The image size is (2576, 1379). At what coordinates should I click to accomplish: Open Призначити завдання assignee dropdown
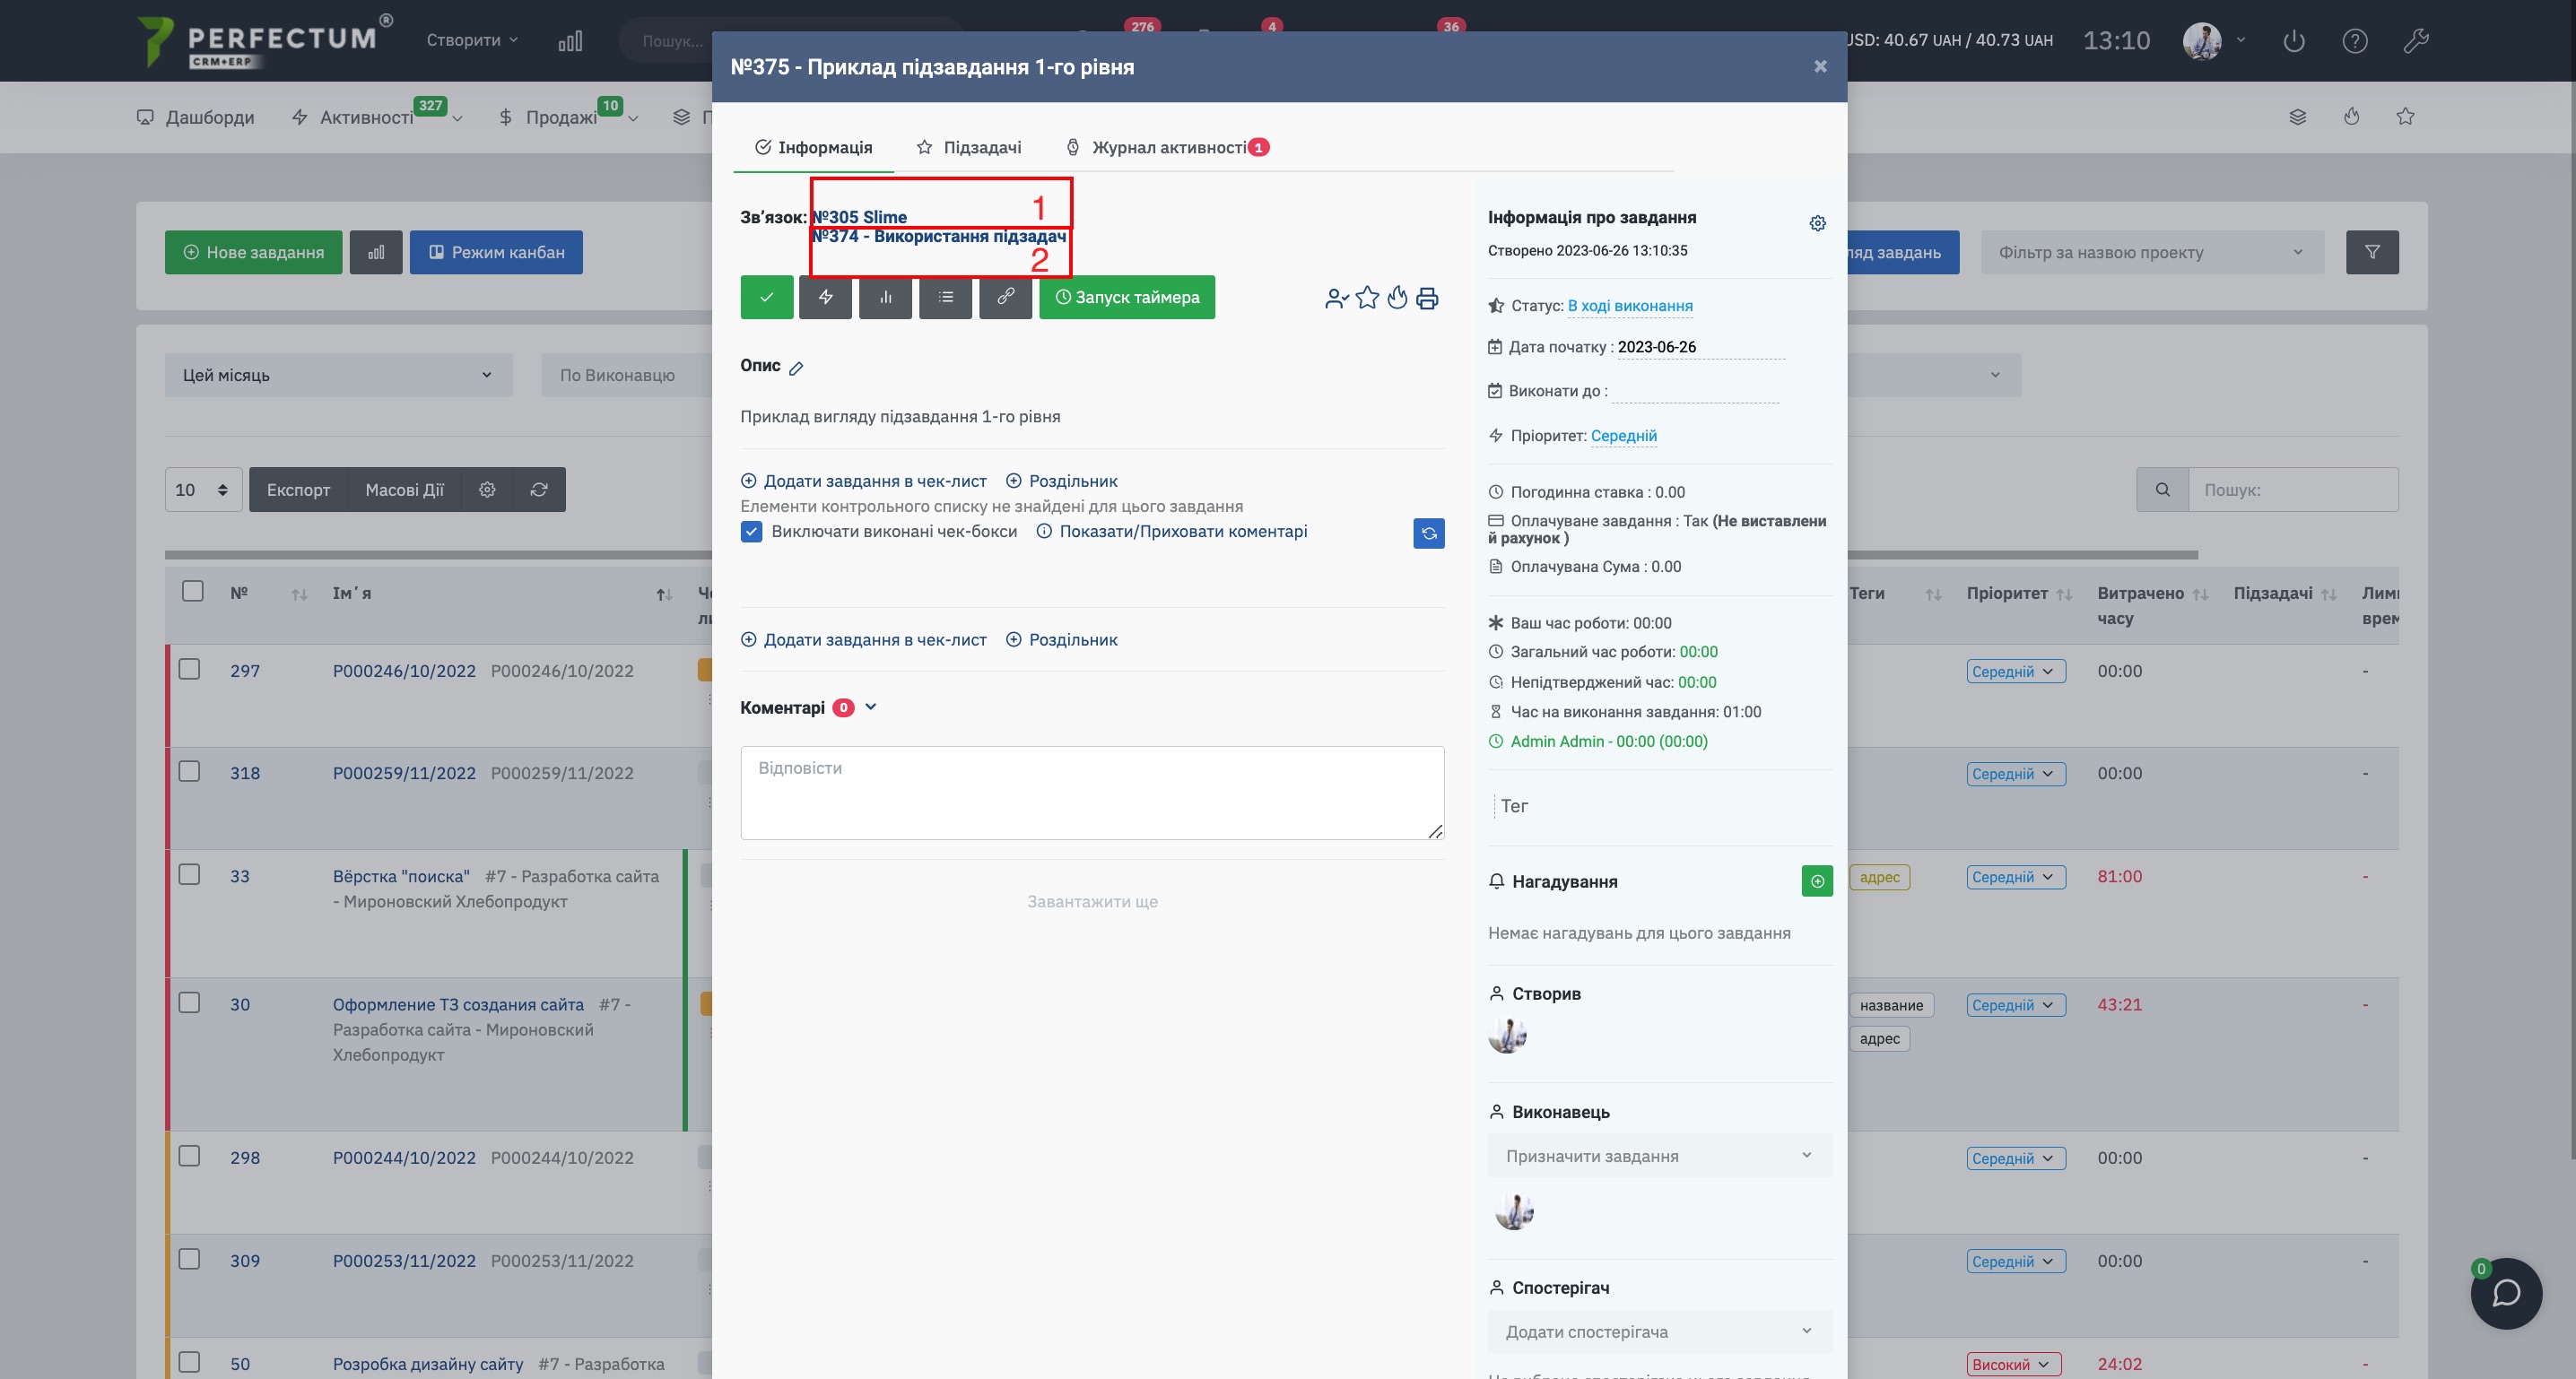tap(1660, 1156)
